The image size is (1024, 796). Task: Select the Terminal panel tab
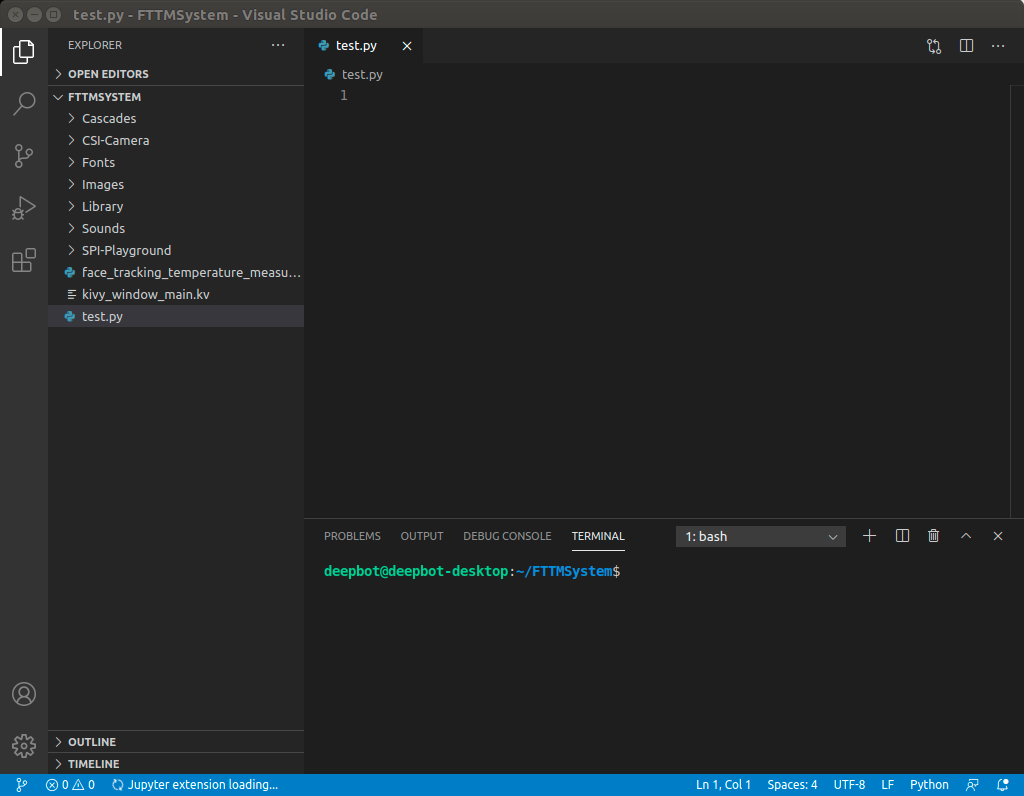pyautogui.click(x=598, y=536)
